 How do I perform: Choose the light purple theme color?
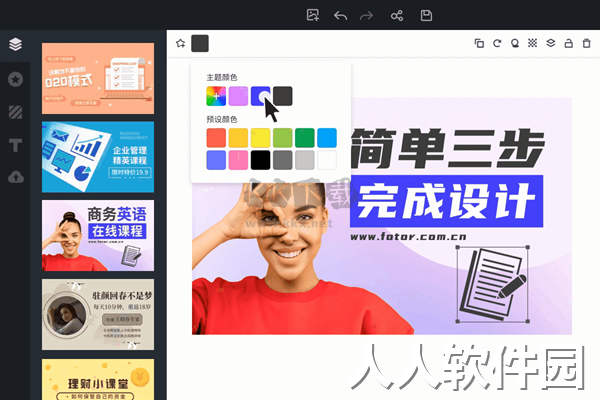238,96
